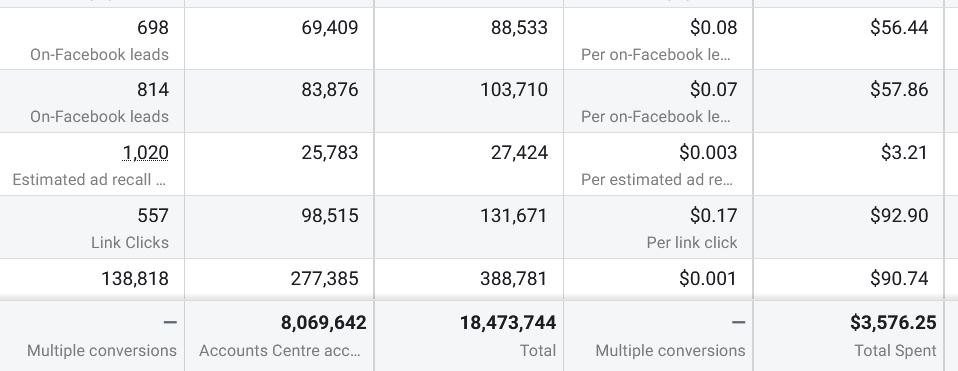The image size is (958, 371).
Task: Click the 88,533 impressions value
Action: coord(519,28)
